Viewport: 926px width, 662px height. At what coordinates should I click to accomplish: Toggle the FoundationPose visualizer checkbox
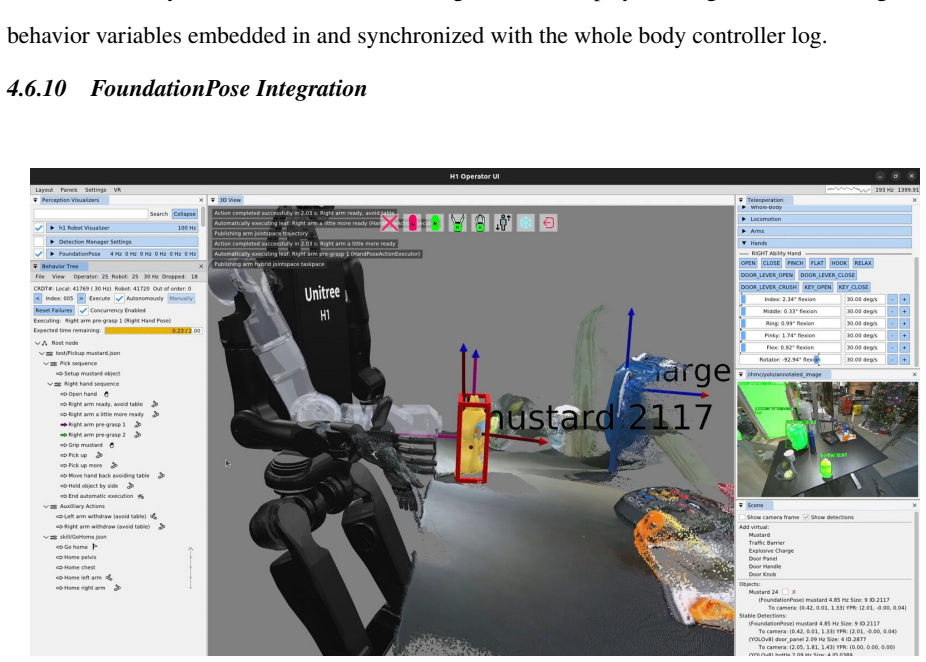(39, 253)
